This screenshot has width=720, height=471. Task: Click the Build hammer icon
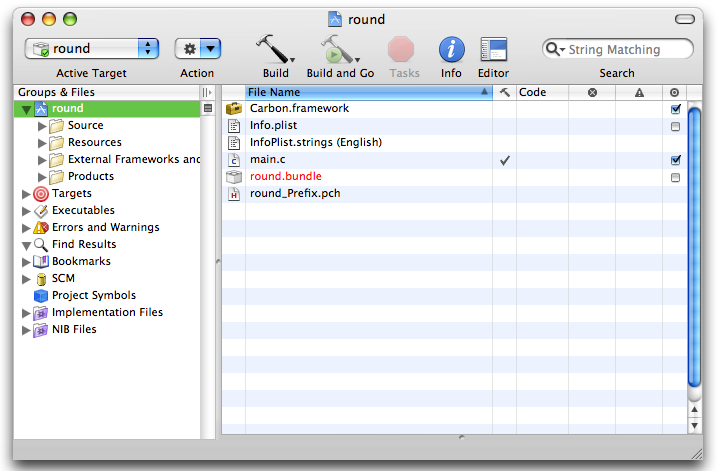[274, 49]
